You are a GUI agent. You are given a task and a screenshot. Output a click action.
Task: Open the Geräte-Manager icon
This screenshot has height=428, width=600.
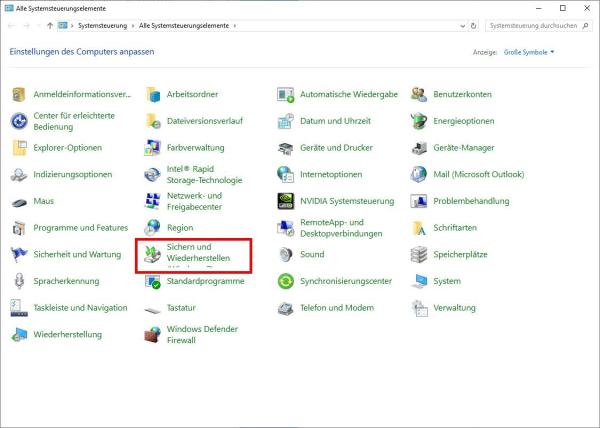coord(419,147)
